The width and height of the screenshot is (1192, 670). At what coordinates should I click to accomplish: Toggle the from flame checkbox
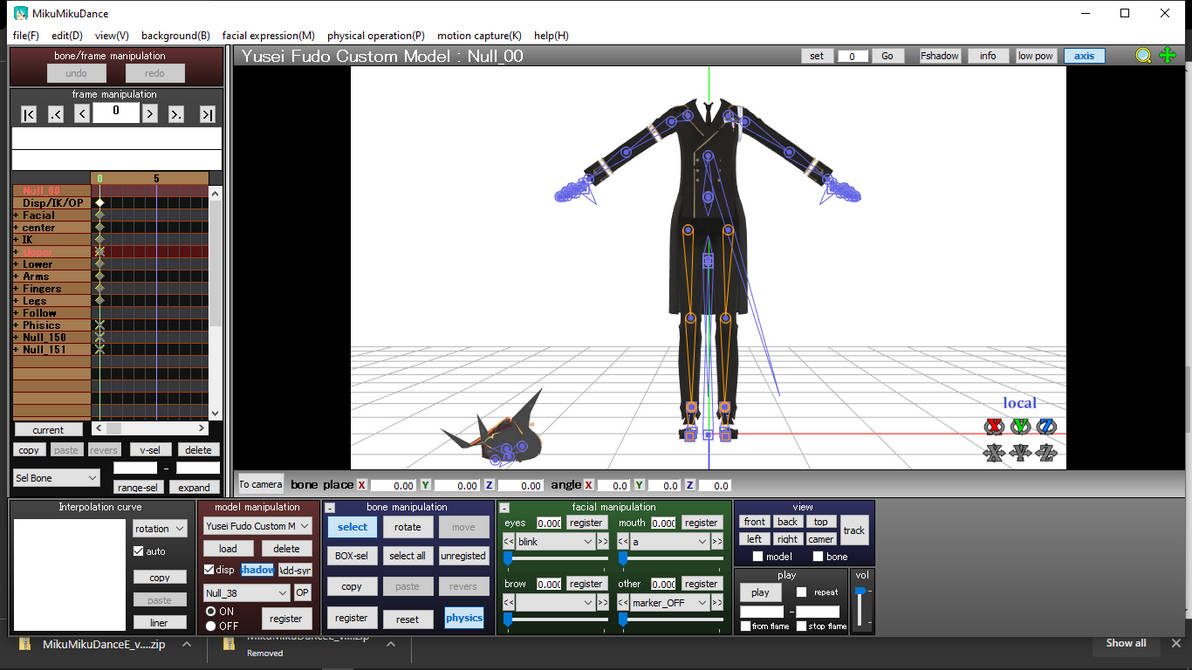coord(746,626)
